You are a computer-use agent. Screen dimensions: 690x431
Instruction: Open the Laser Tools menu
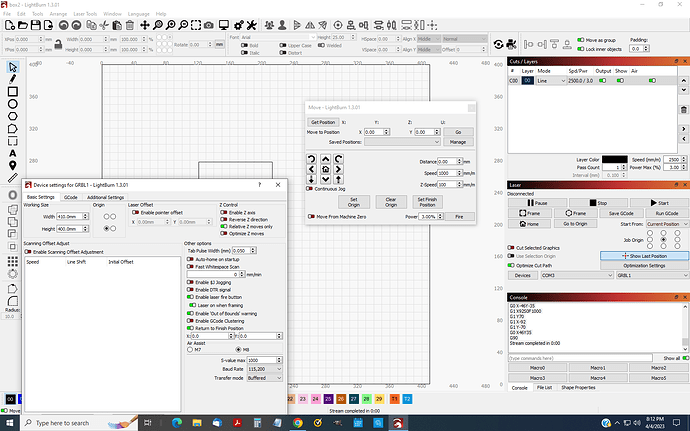[85, 14]
